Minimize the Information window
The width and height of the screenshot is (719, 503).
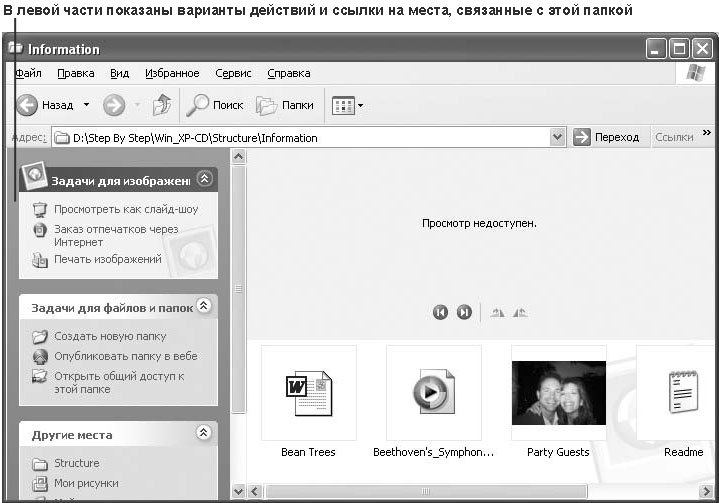(x=656, y=49)
